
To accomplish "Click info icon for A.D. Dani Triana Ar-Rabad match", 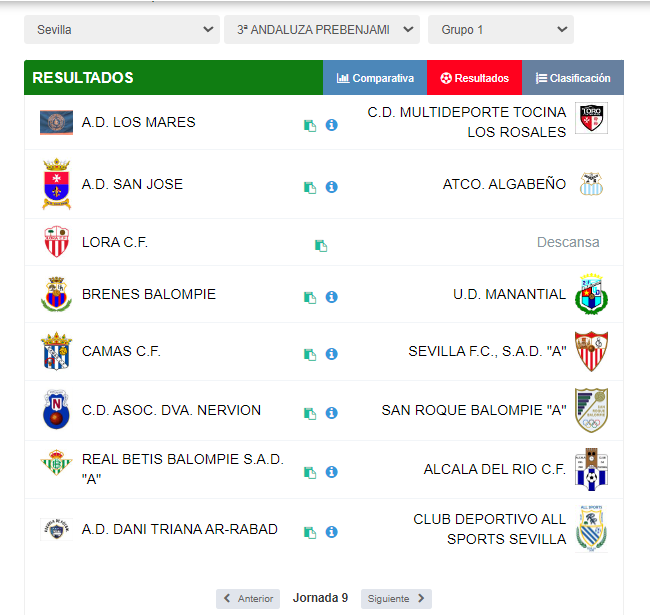I will [x=332, y=532].
